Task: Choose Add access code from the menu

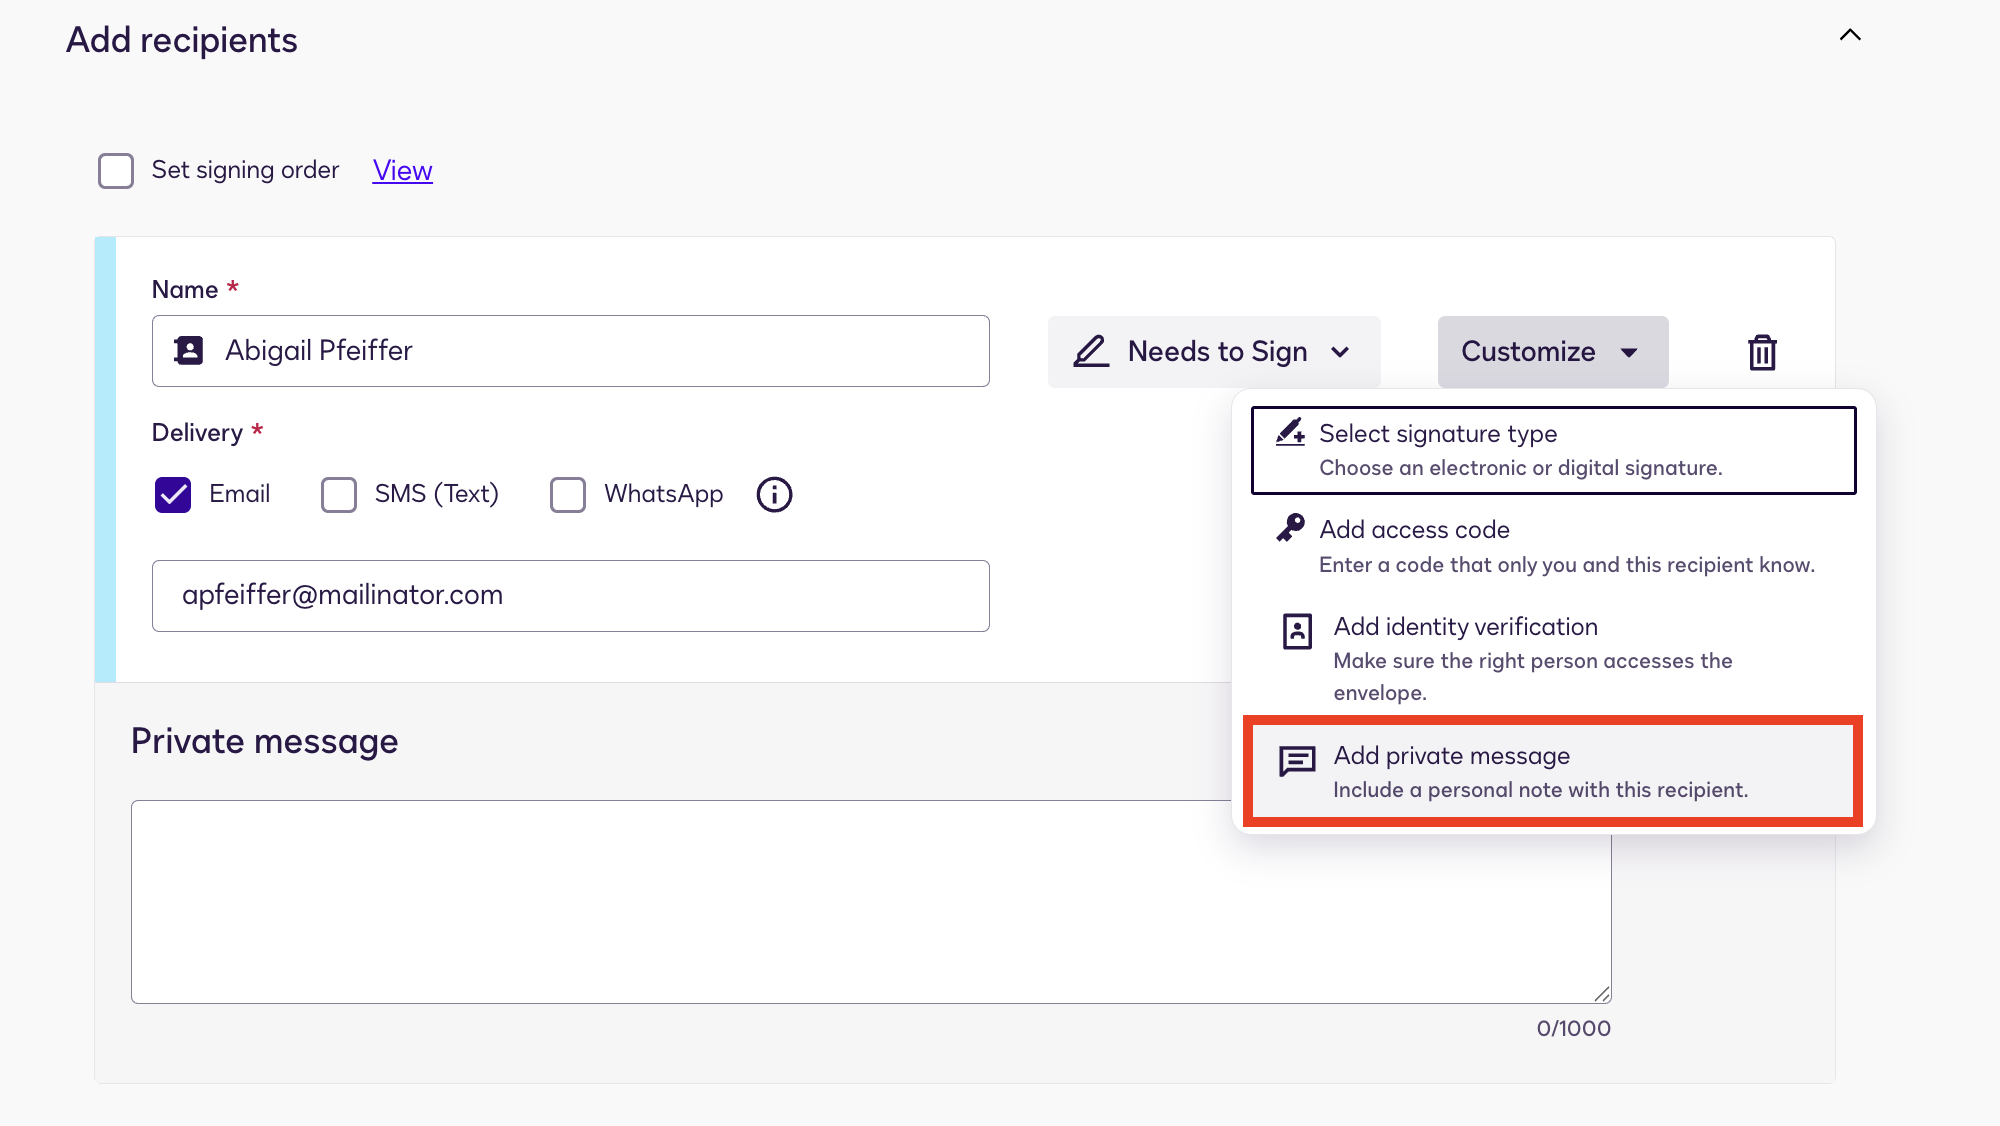Action: pyautogui.click(x=1553, y=546)
